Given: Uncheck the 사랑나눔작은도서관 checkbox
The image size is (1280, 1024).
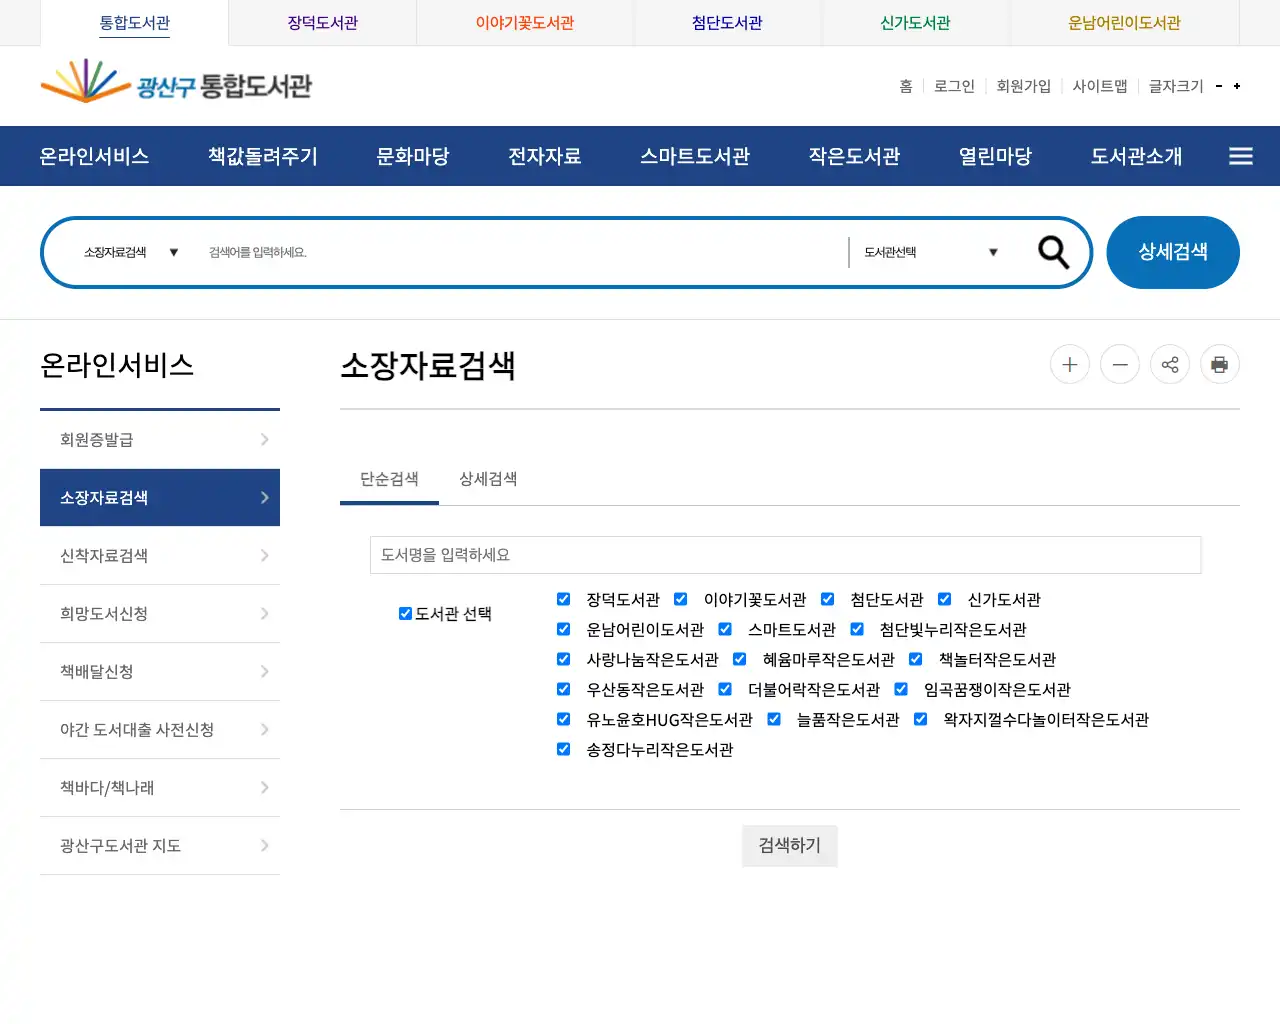Looking at the screenshot, I should coord(563,659).
